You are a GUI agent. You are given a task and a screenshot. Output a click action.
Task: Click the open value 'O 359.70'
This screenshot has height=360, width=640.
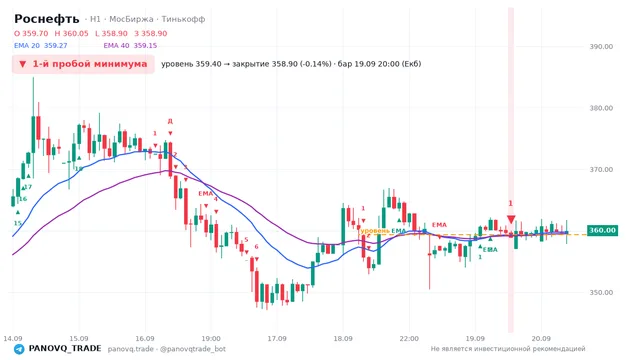coord(31,33)
